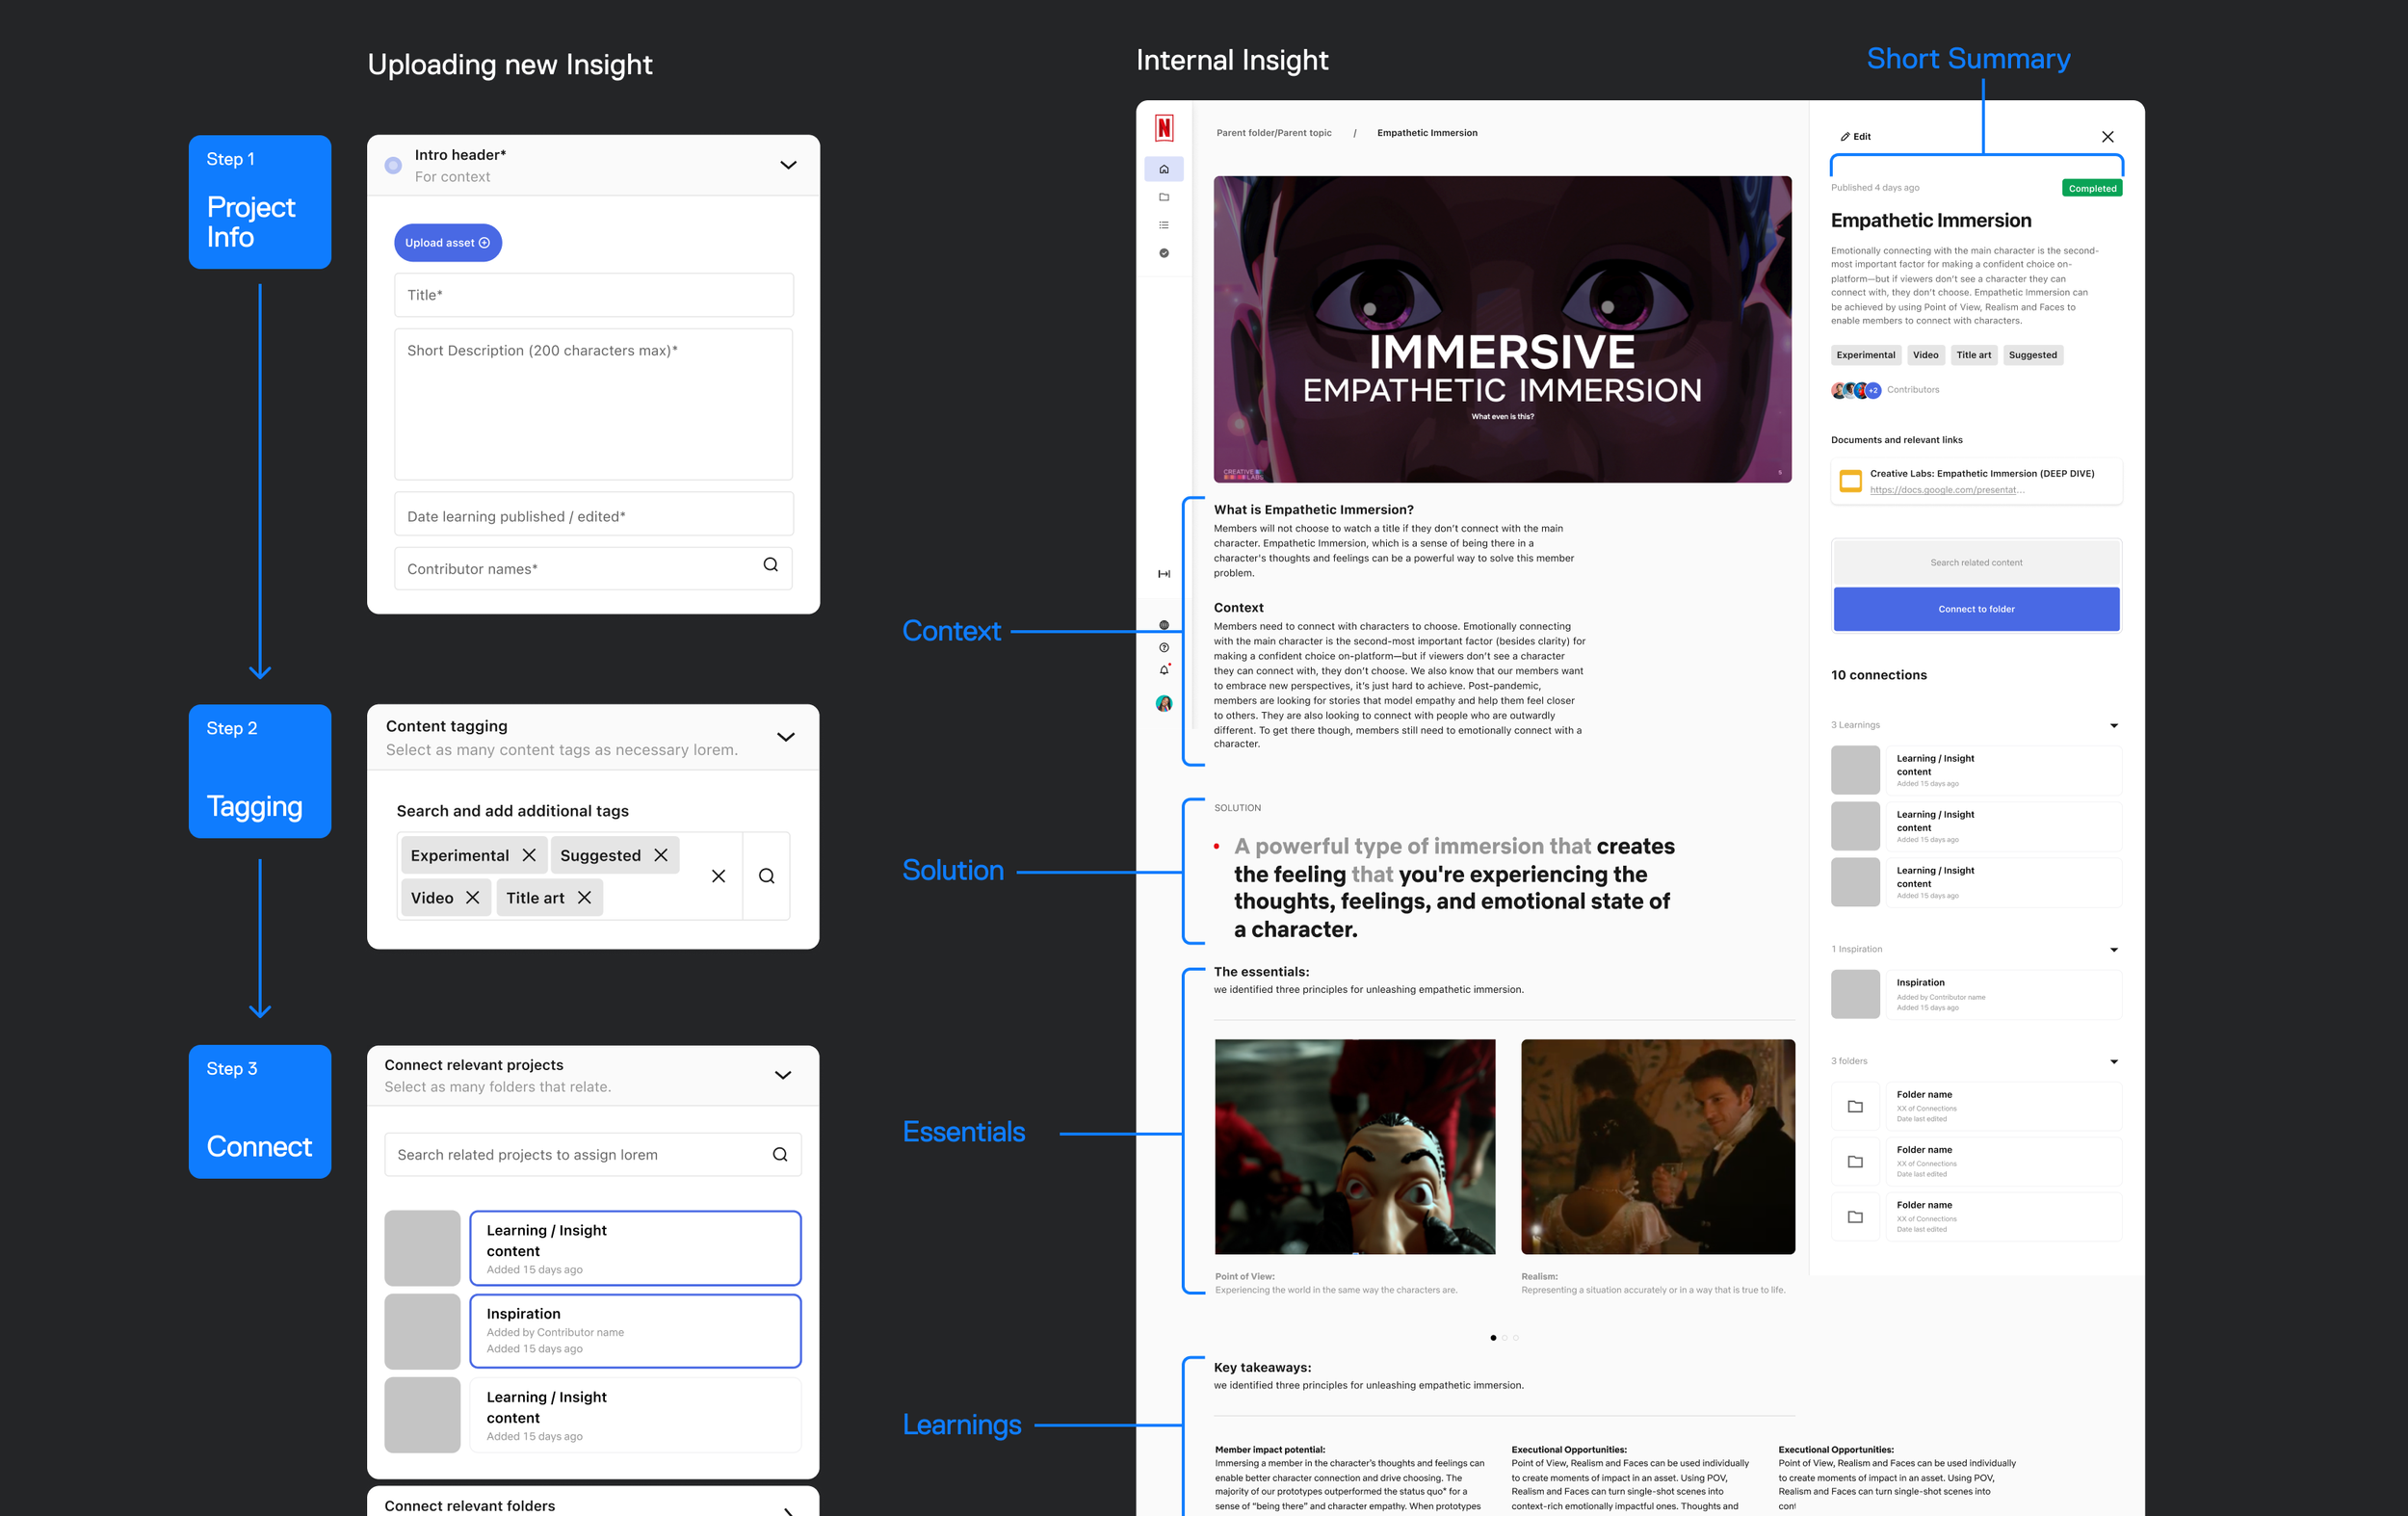The image size is (2408, 1516).
Task: Click the checkmark icon in sidebar
Action: [1163, 253]
